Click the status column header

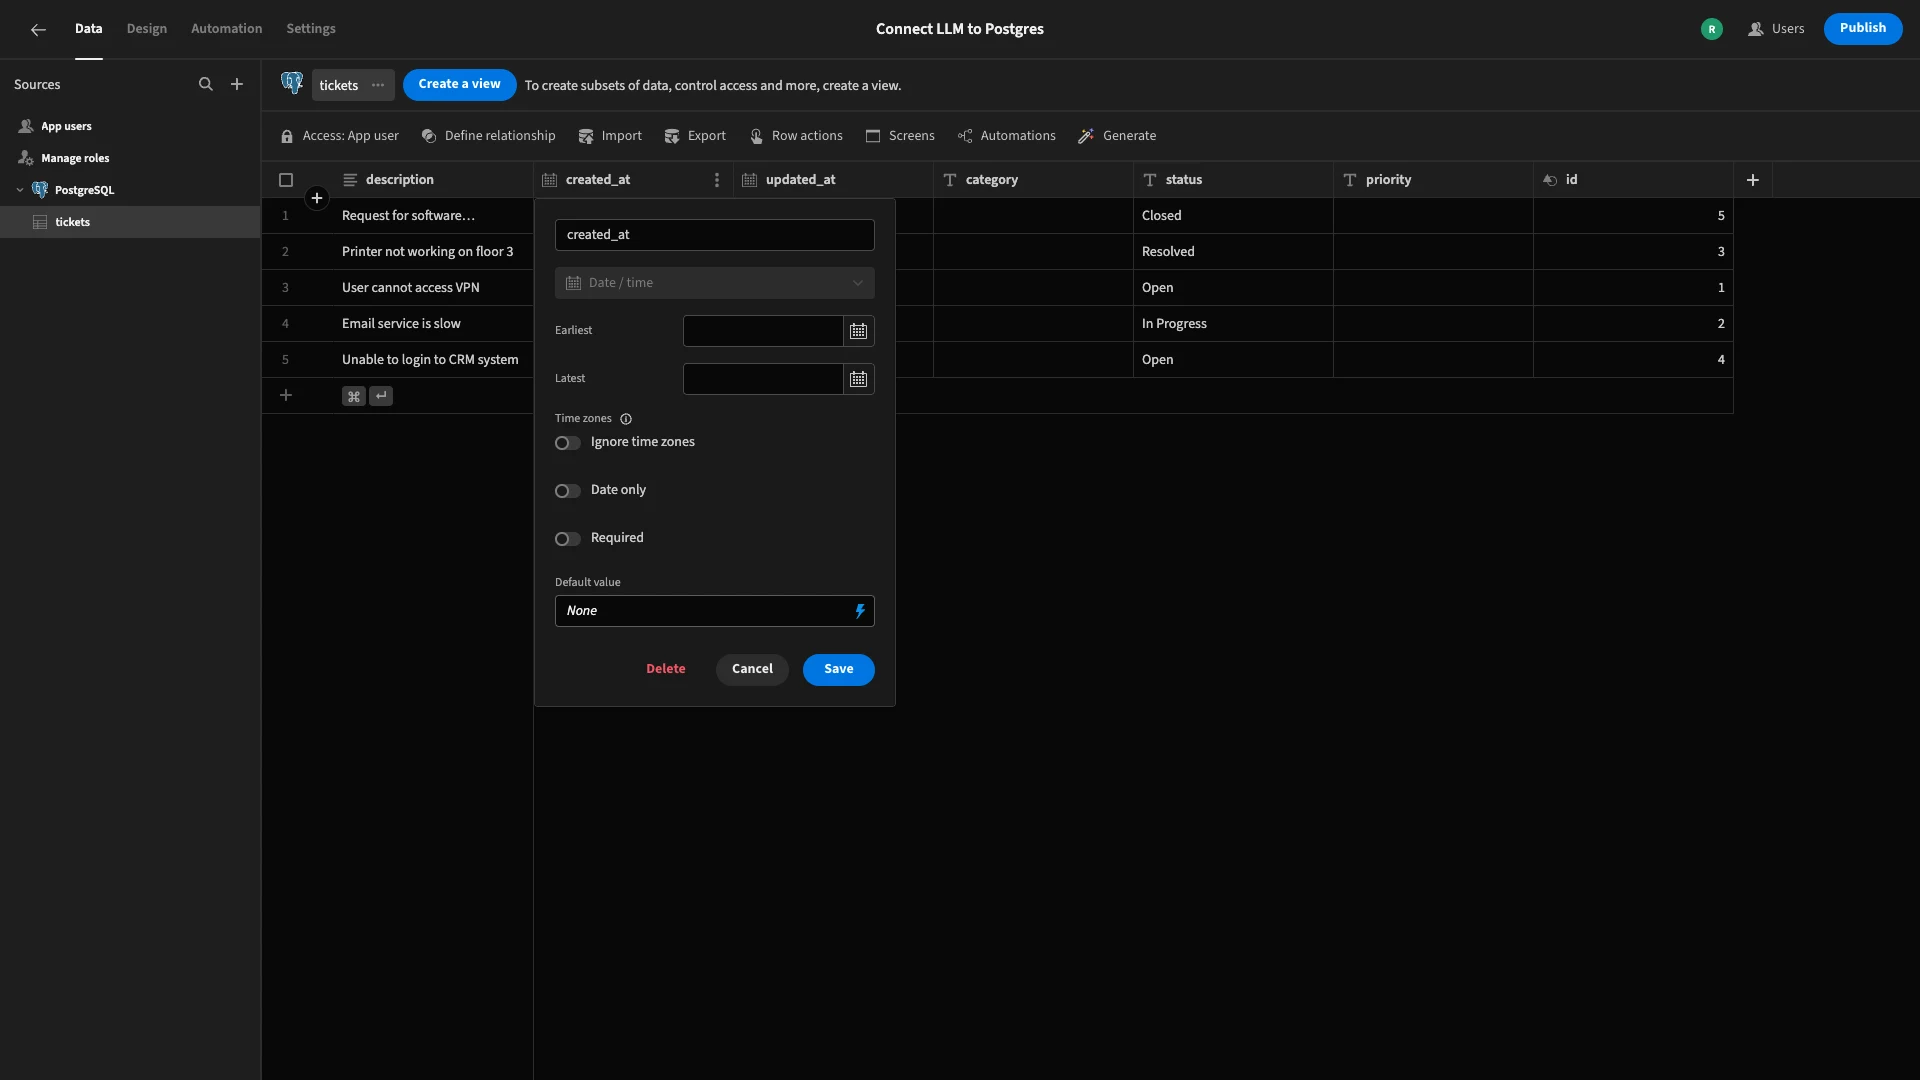tap(1234, 180)
